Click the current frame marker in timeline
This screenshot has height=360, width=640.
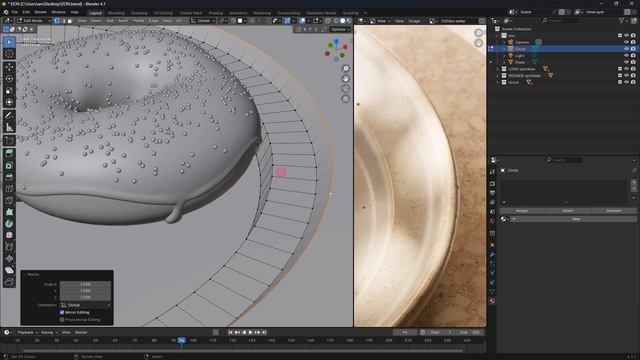(x=182, y=340)
